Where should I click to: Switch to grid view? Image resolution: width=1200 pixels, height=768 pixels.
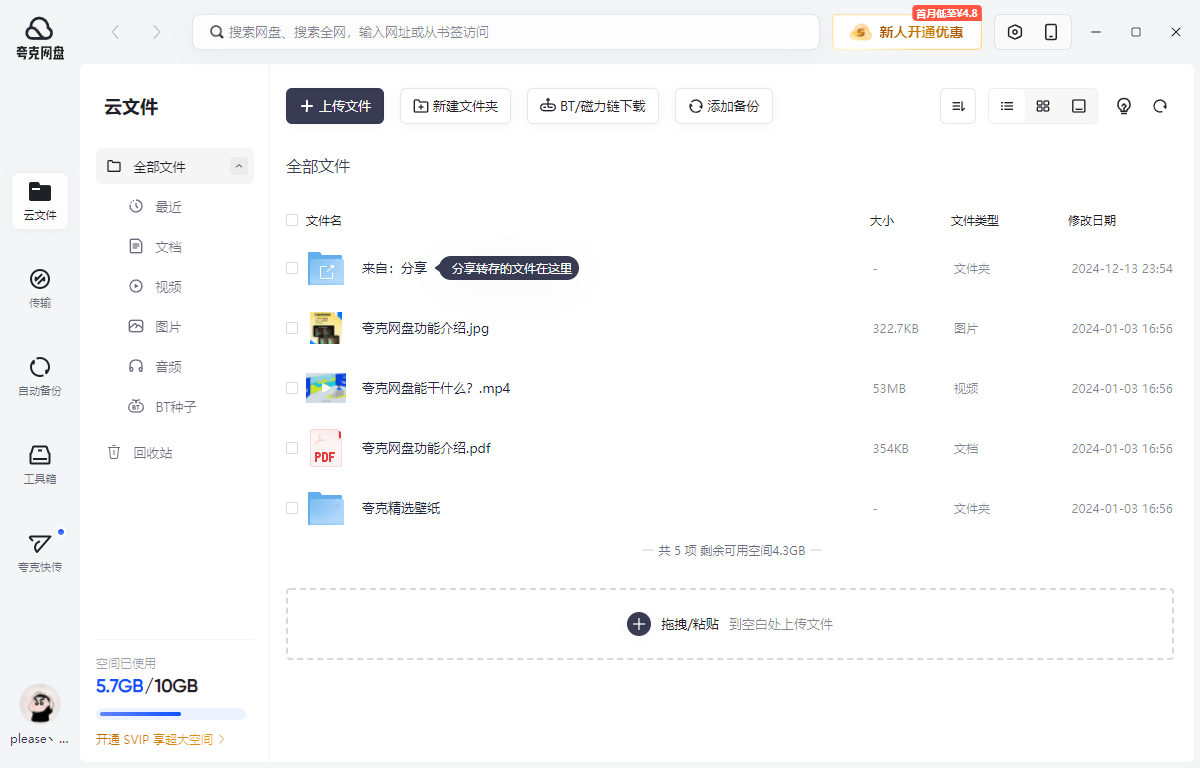point(1043,106)
